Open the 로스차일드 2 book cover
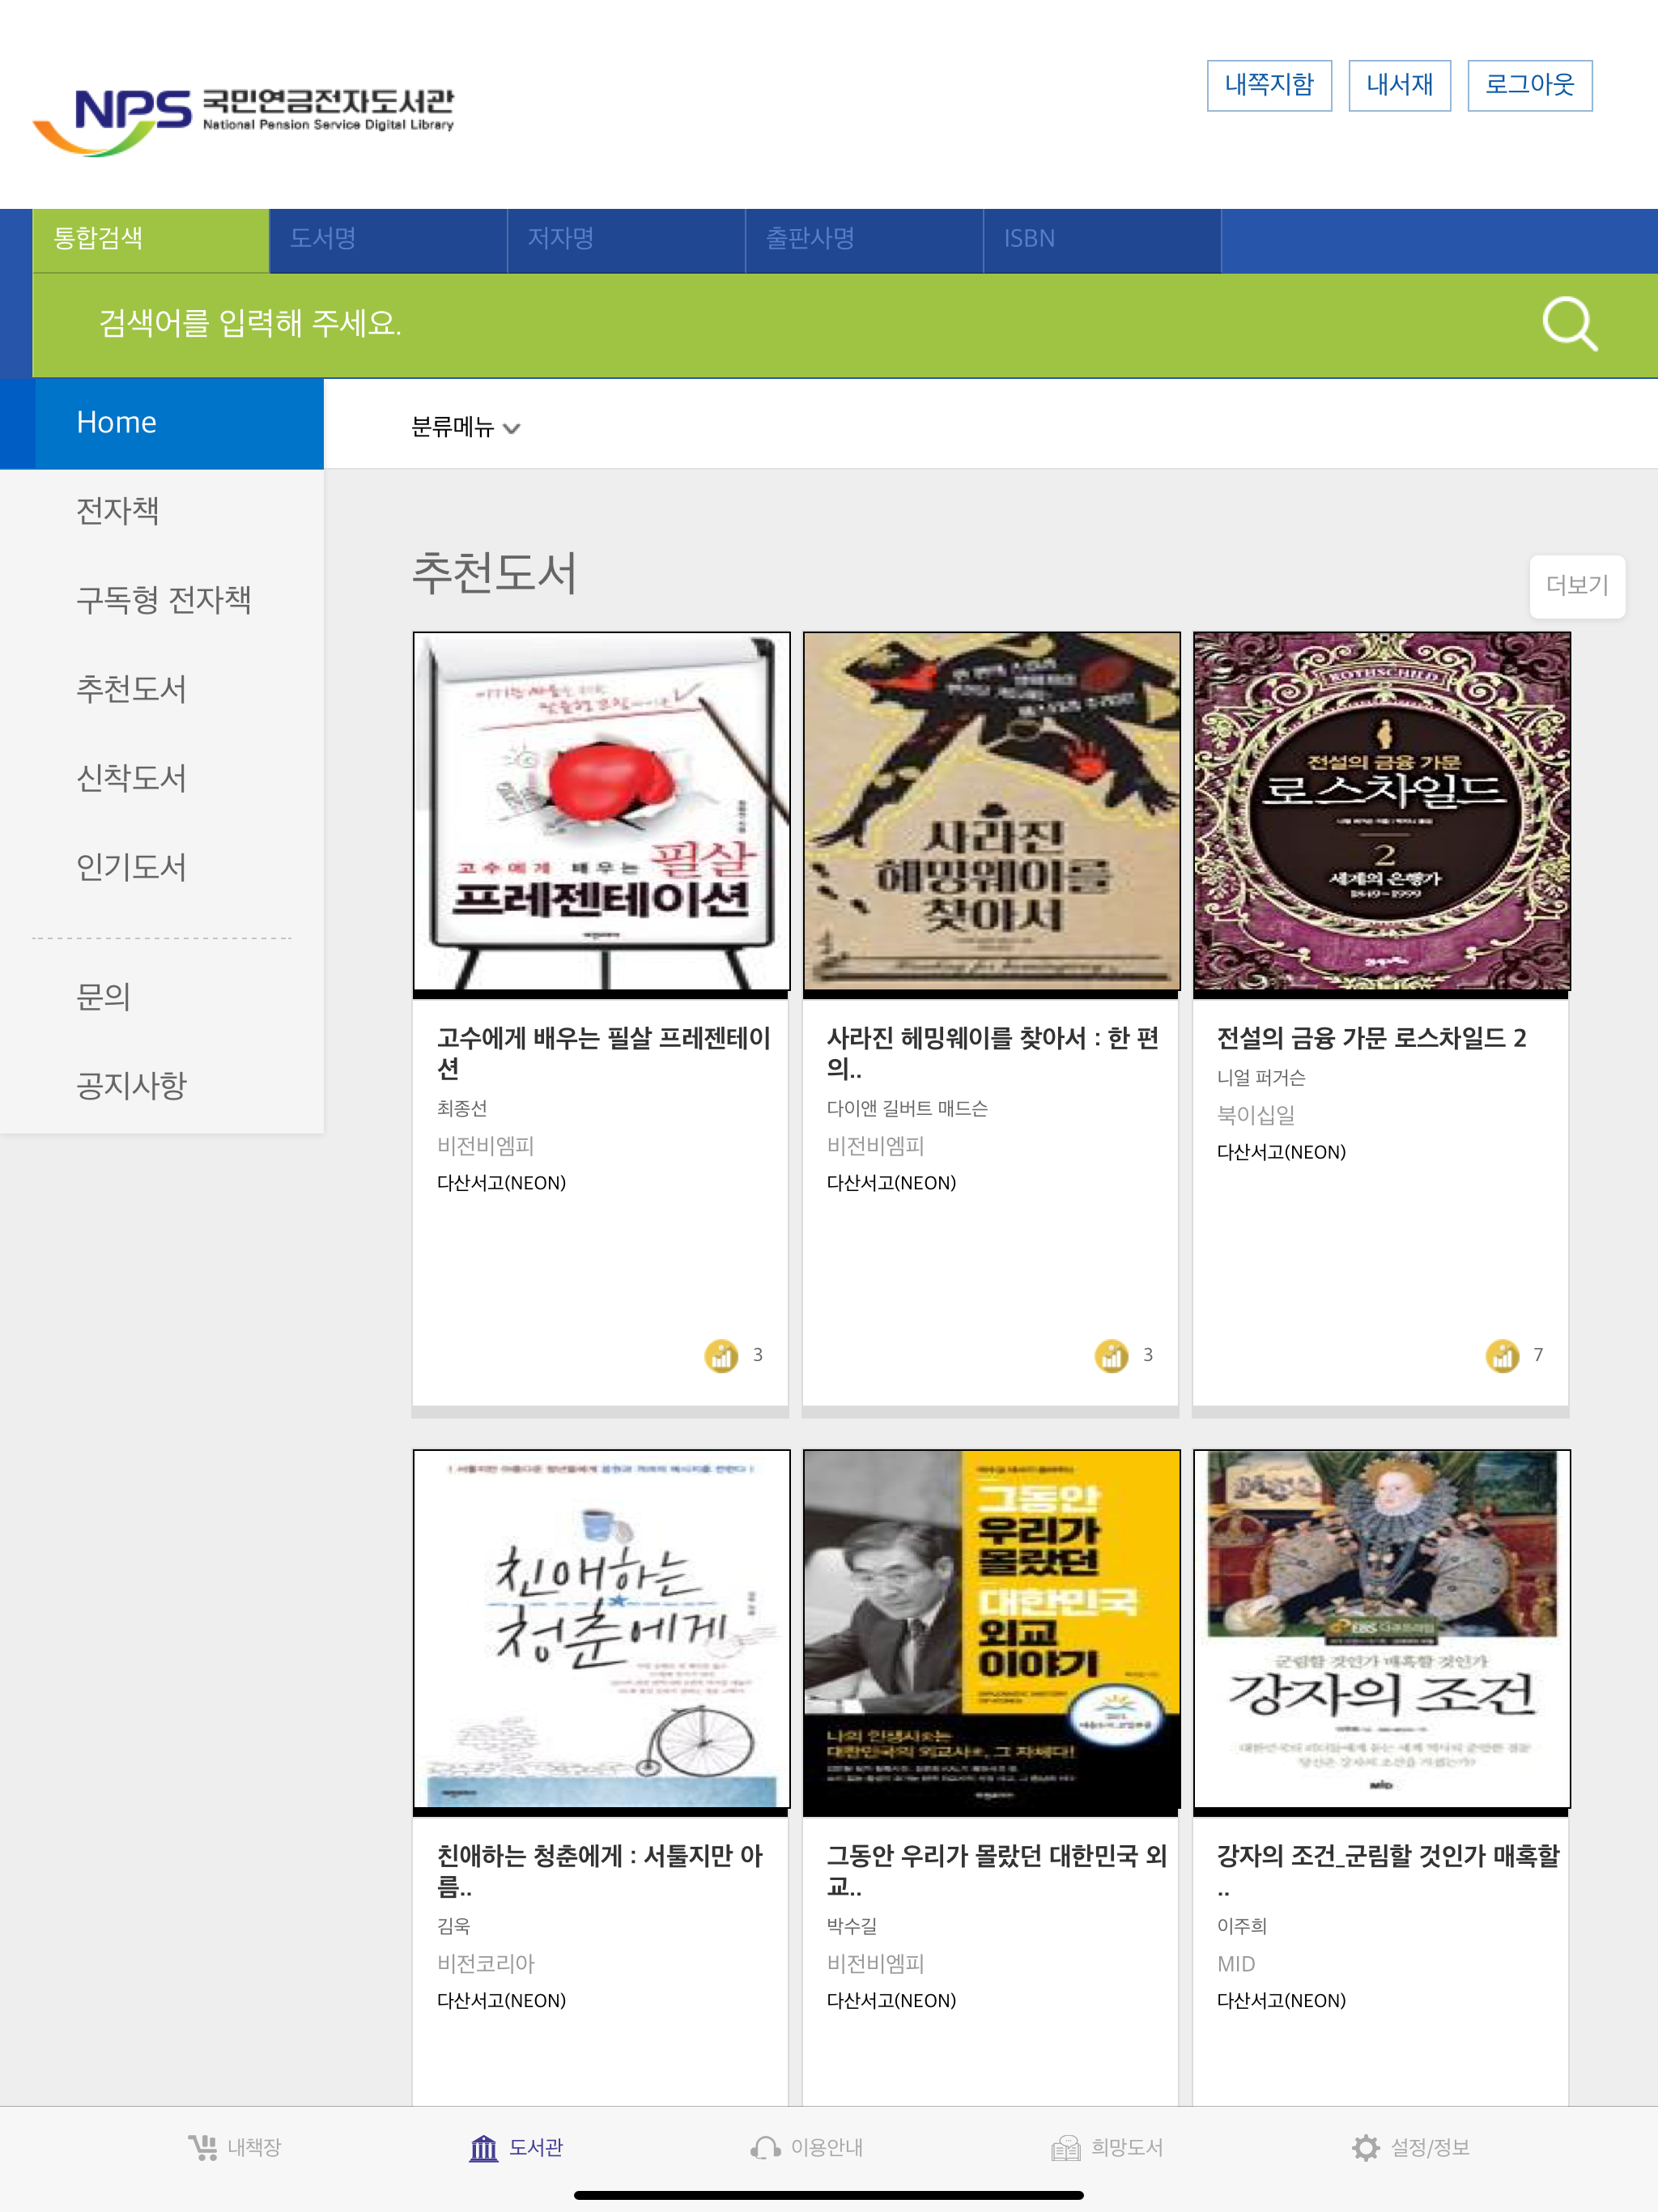The image size is (1658, 2212). coord(1381,812)
